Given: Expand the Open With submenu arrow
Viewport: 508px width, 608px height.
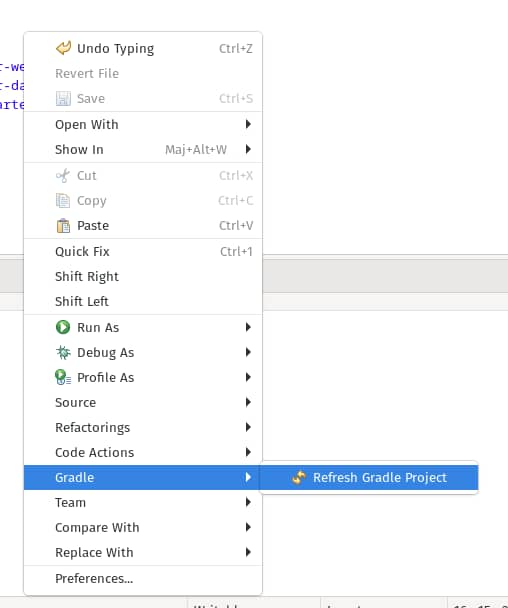Looking at the screenshot, I should click(x=248, y=124).
